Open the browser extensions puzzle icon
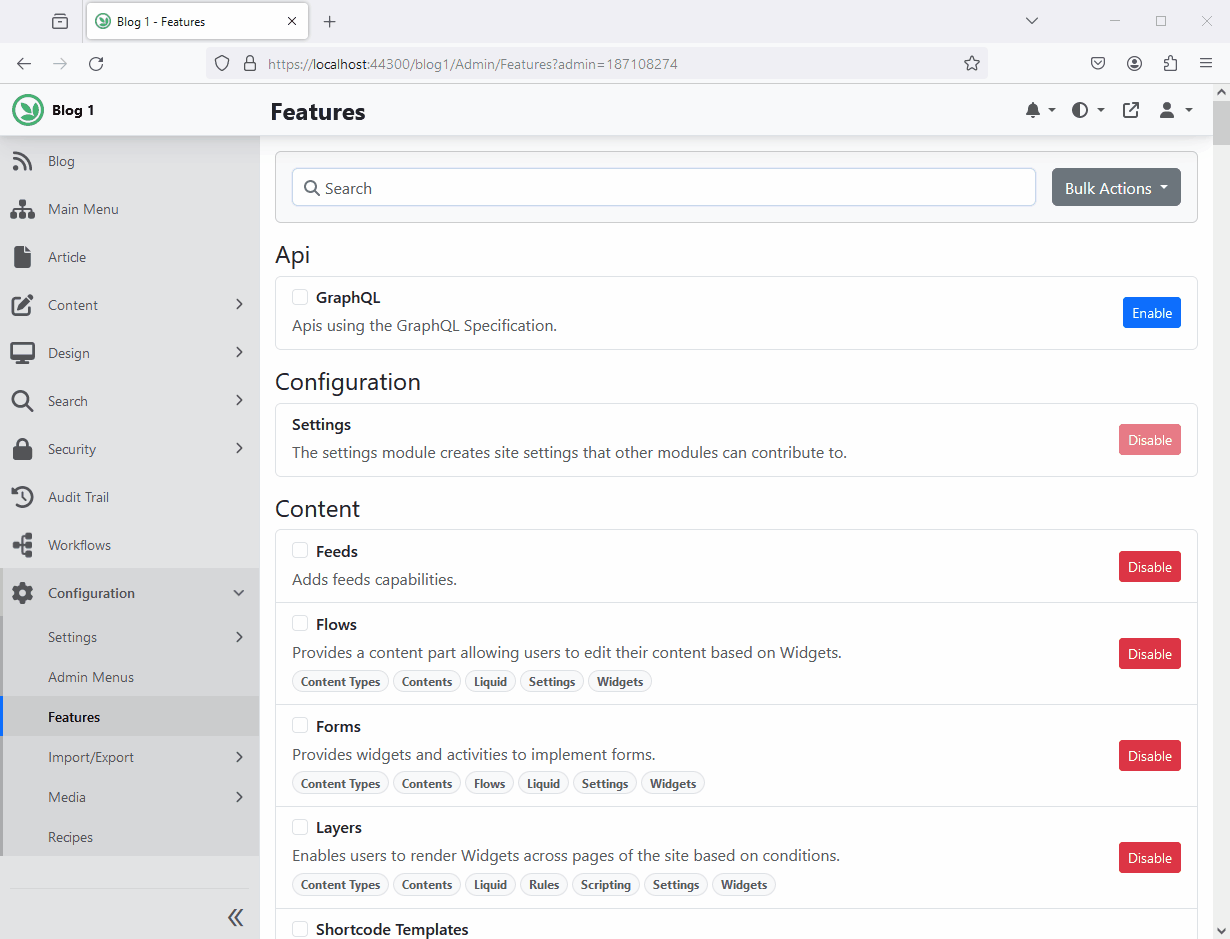 [x=1170, y=63]
